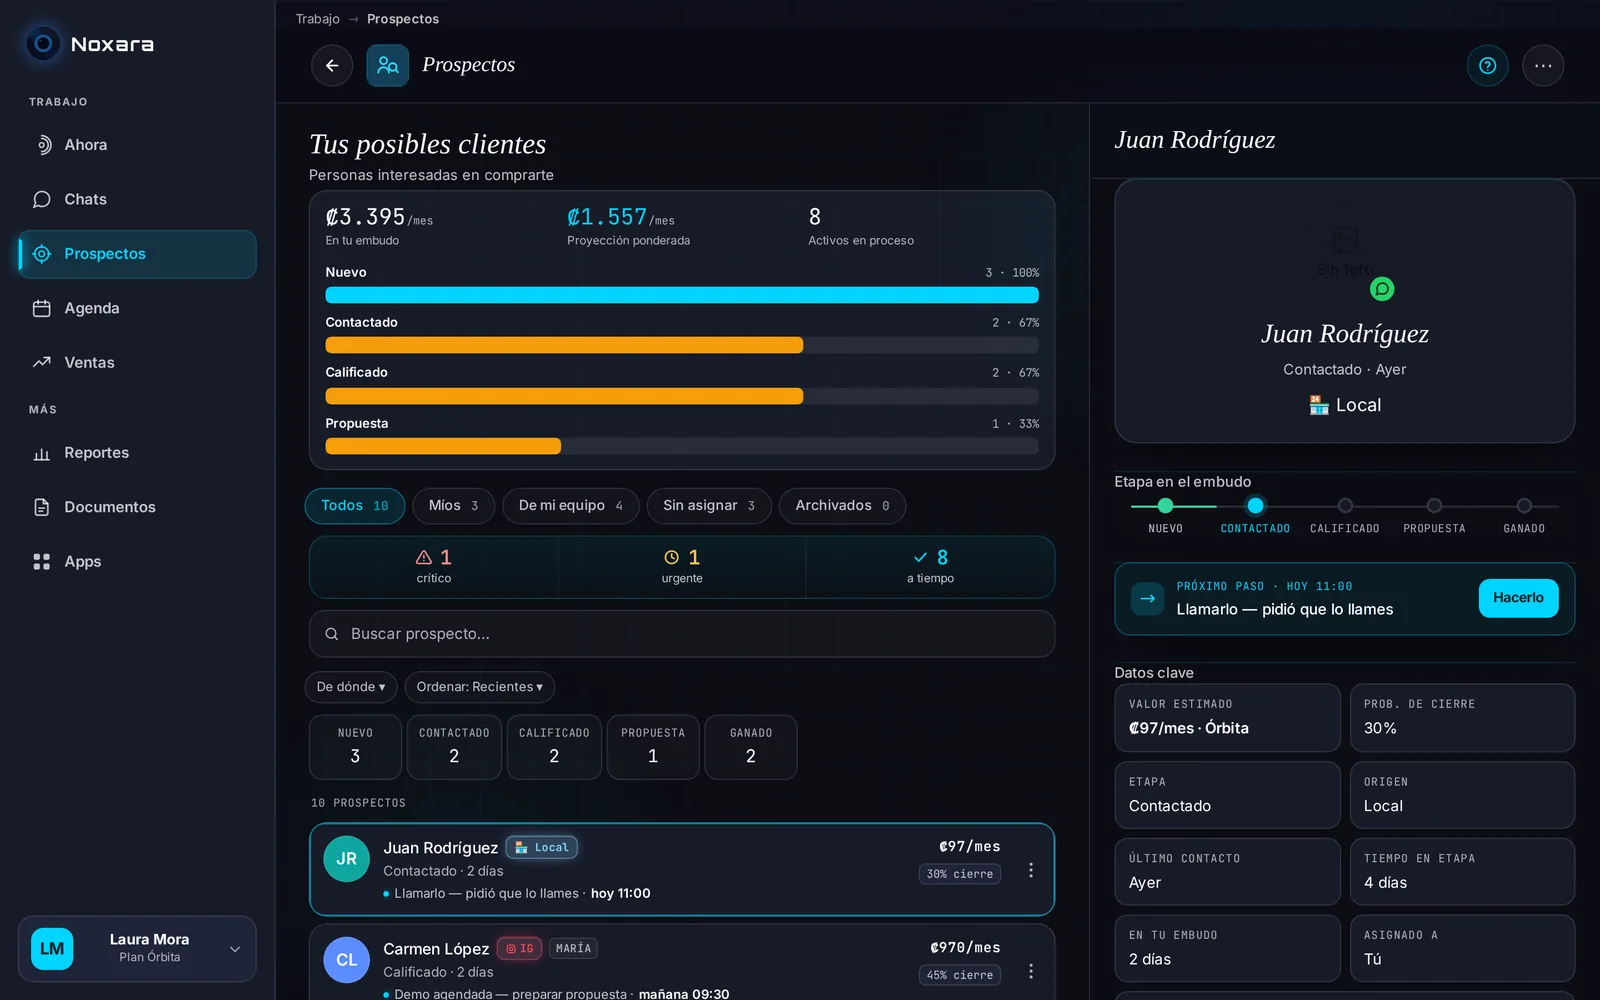Show the Sin asignar tab

(x=709, y=506)
